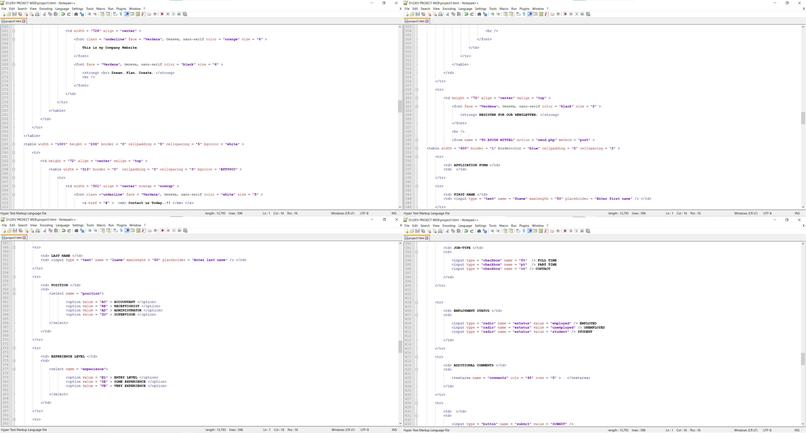This screenshot has height=433, width=806.
Task: Collapse fold marker beside newsletter table width 800 line
Action: [x=417, y=148]
